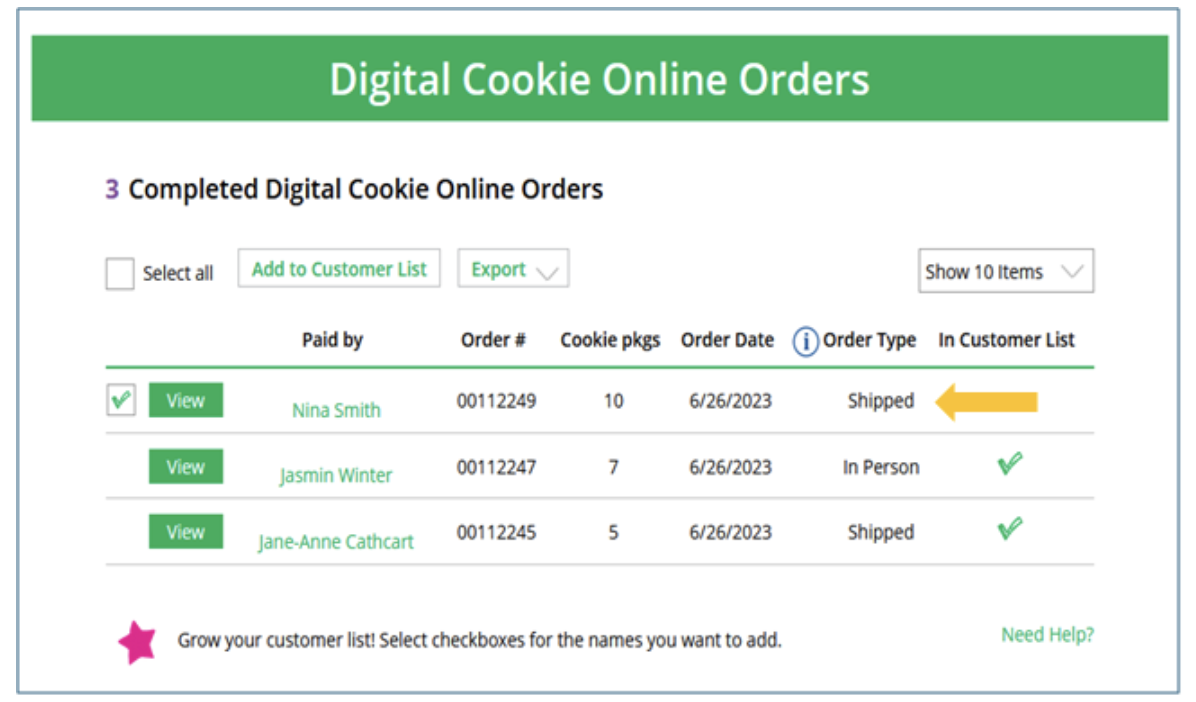View Jasmin Winter's order
This screenshot has width=1196, height=702.
[186, 467]
